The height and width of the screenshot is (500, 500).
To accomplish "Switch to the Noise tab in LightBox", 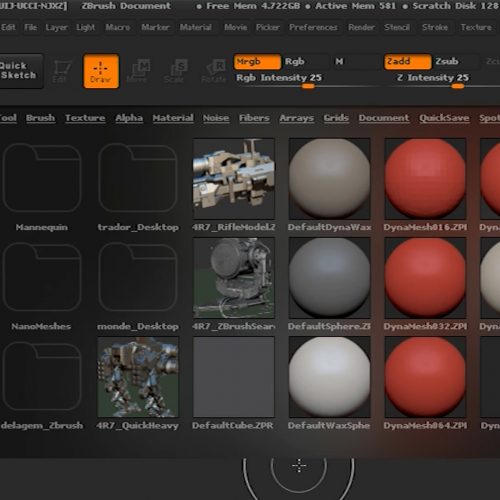I will point(216,118).
